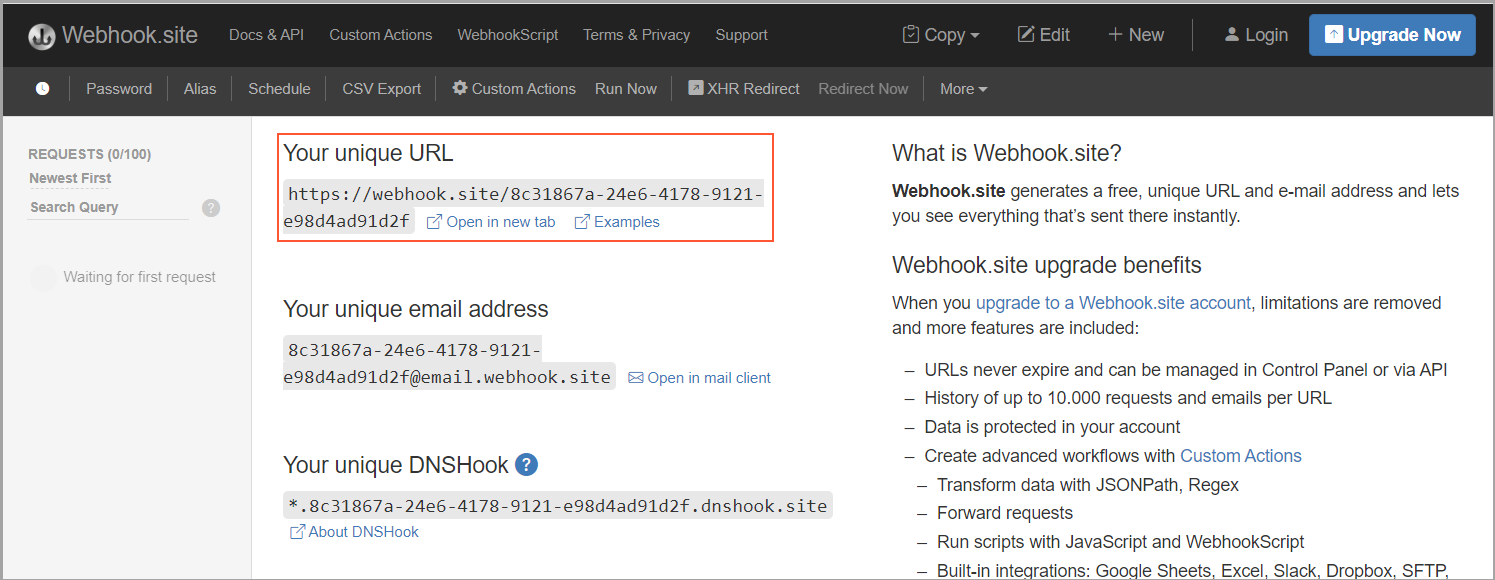Viewport: 1495px width, 580px height.
Task: Click the Upgrade Now button
Action: 1392,35
